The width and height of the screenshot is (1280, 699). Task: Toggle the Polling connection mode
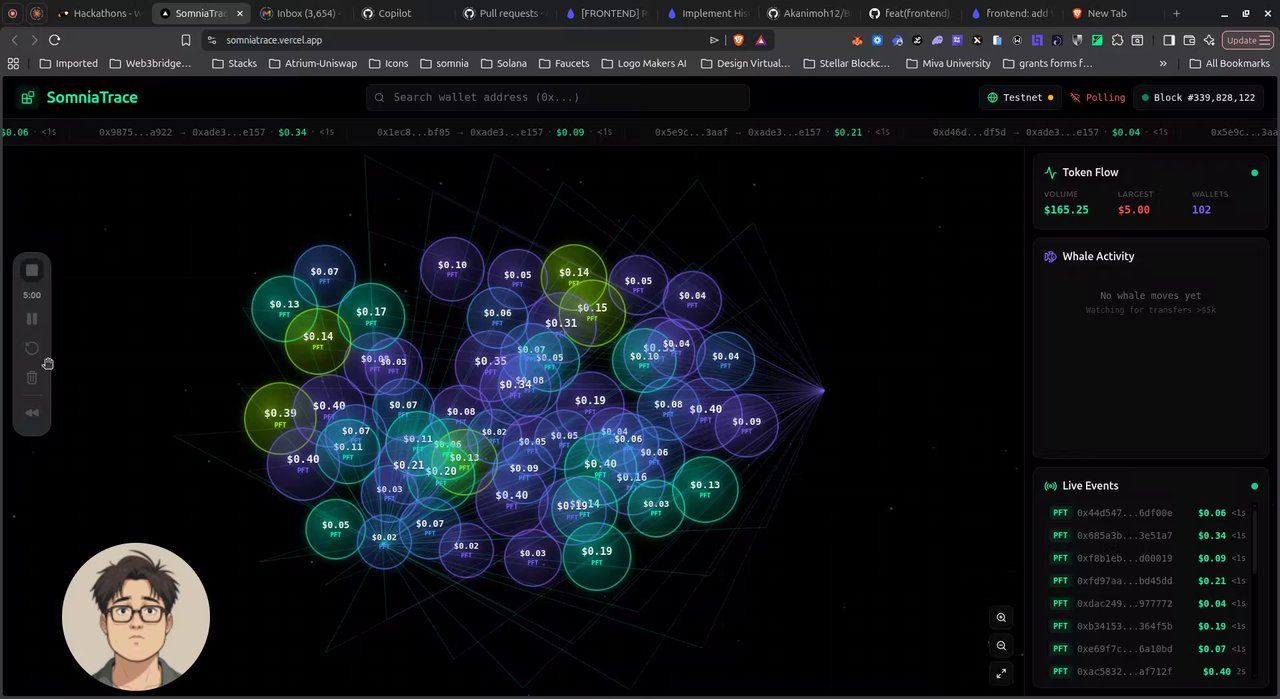[x=1097, y=98]
